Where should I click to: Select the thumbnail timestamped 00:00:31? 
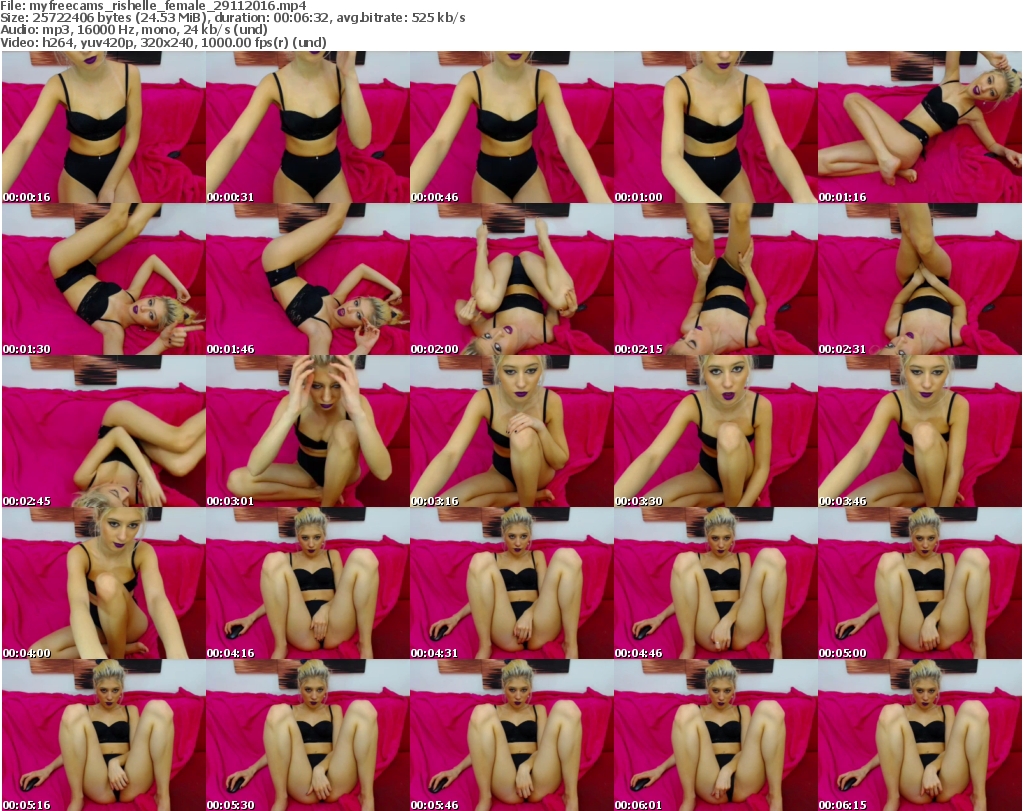click(x=308, y=127)
